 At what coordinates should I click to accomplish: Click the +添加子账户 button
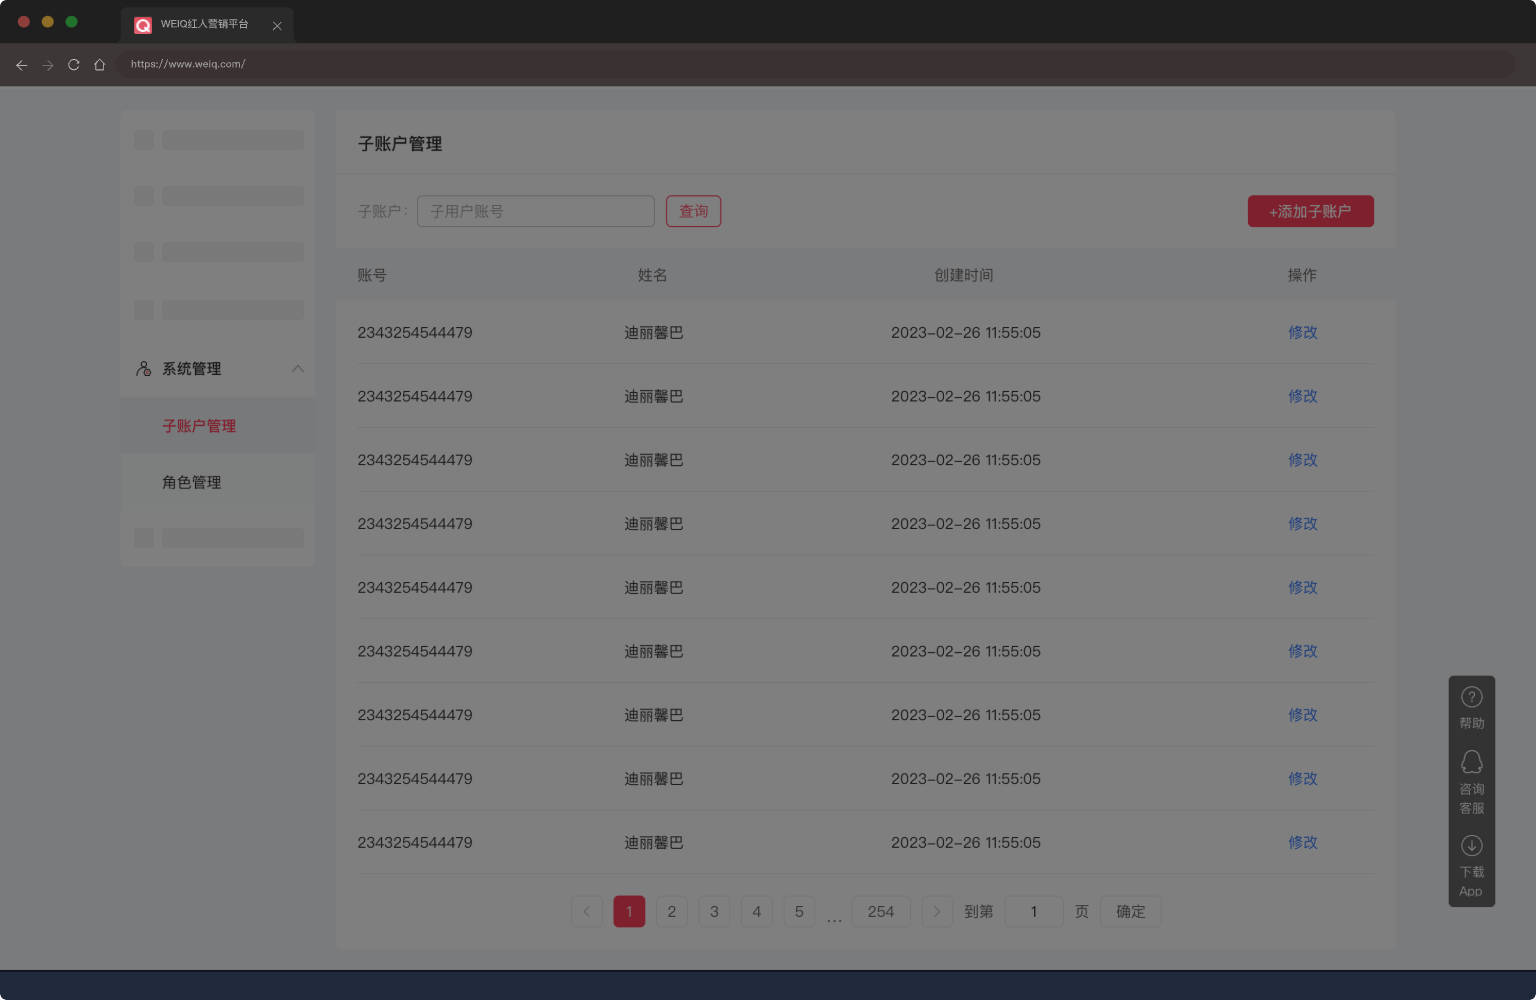pyautogui.click(x=1310, y=211)
